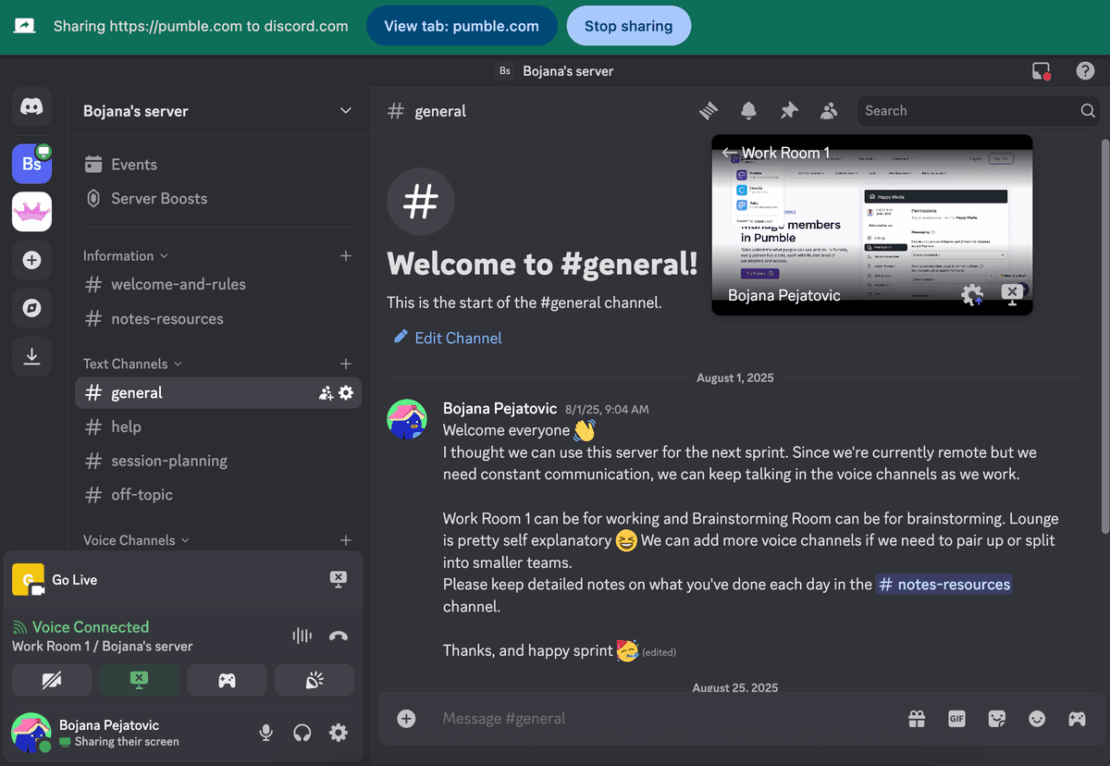Viewport: 1110px width, 766px height.
Task: Open the threads panel in #general
Action: pyautogui.click(x=708, y=111)
